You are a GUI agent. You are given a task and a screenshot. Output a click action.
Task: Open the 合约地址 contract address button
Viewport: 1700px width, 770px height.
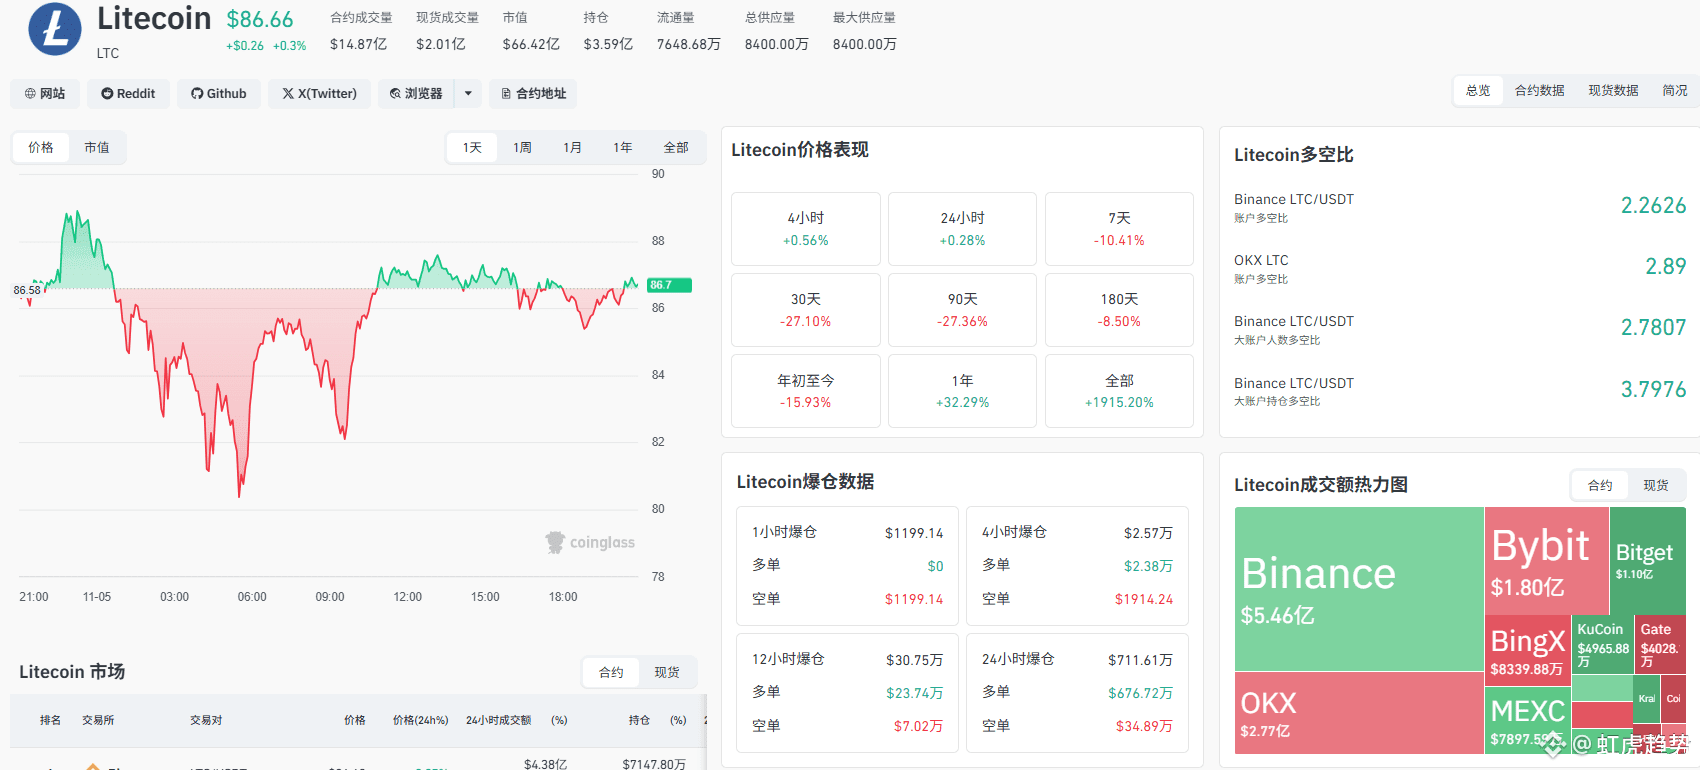(533, 93)
